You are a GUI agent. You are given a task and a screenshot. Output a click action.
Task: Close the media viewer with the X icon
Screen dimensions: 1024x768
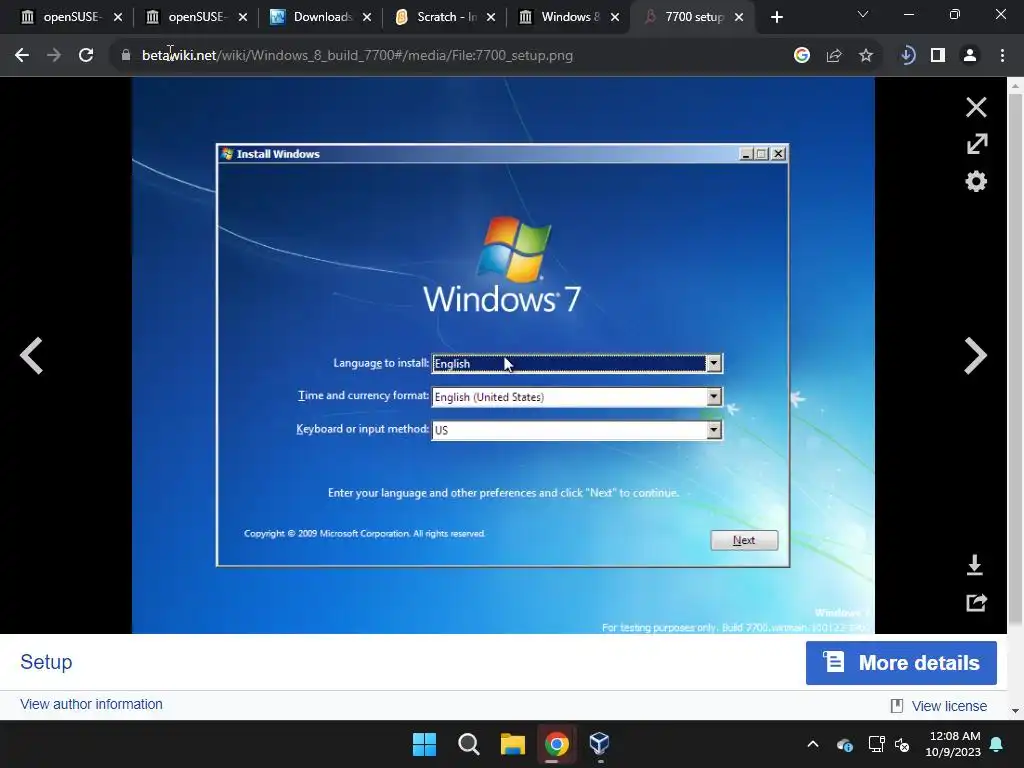976,107
